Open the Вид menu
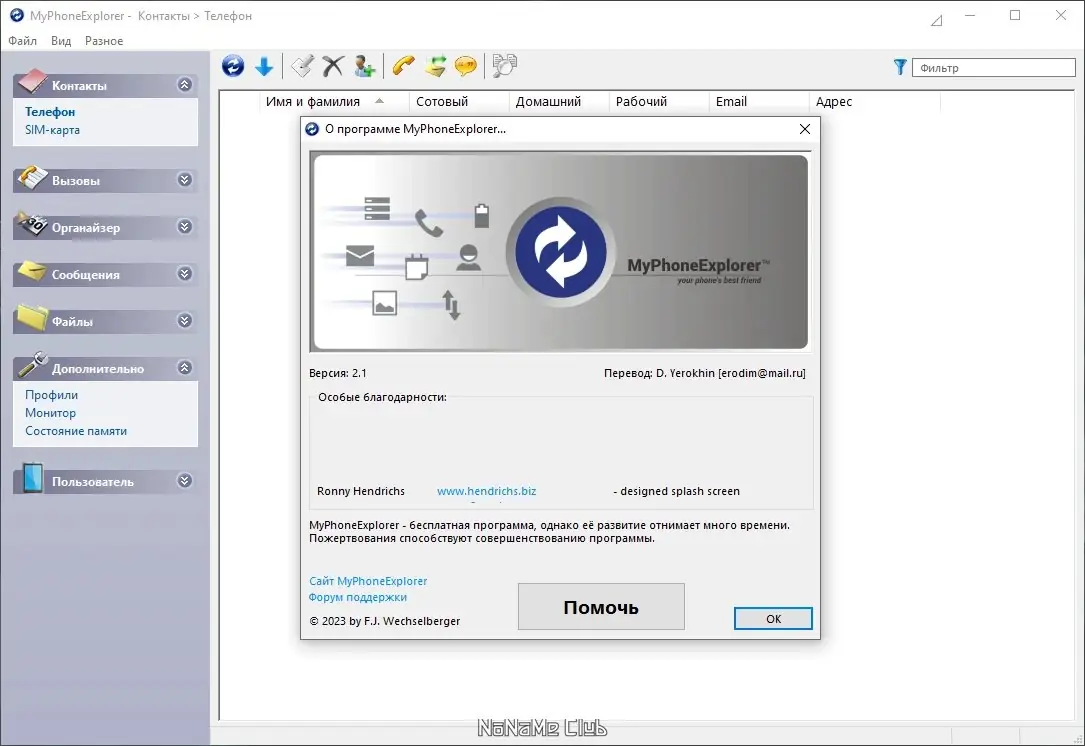The width and height of the screenshot is (1085, 746). coord(61,41)
